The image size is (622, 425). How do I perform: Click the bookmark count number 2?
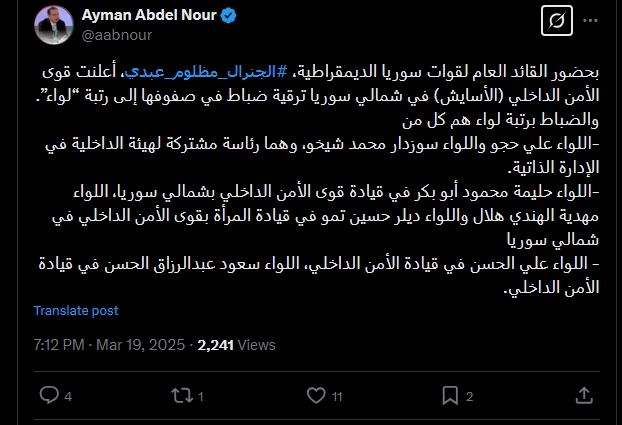click(468, 397)
